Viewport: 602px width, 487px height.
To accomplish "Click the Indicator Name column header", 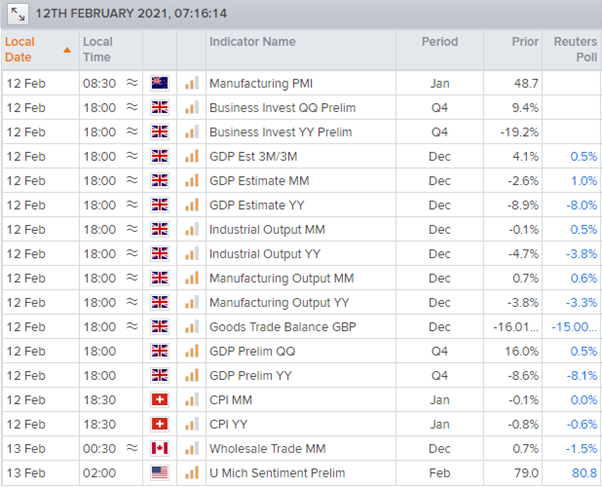I will click(x=252, y=42).
